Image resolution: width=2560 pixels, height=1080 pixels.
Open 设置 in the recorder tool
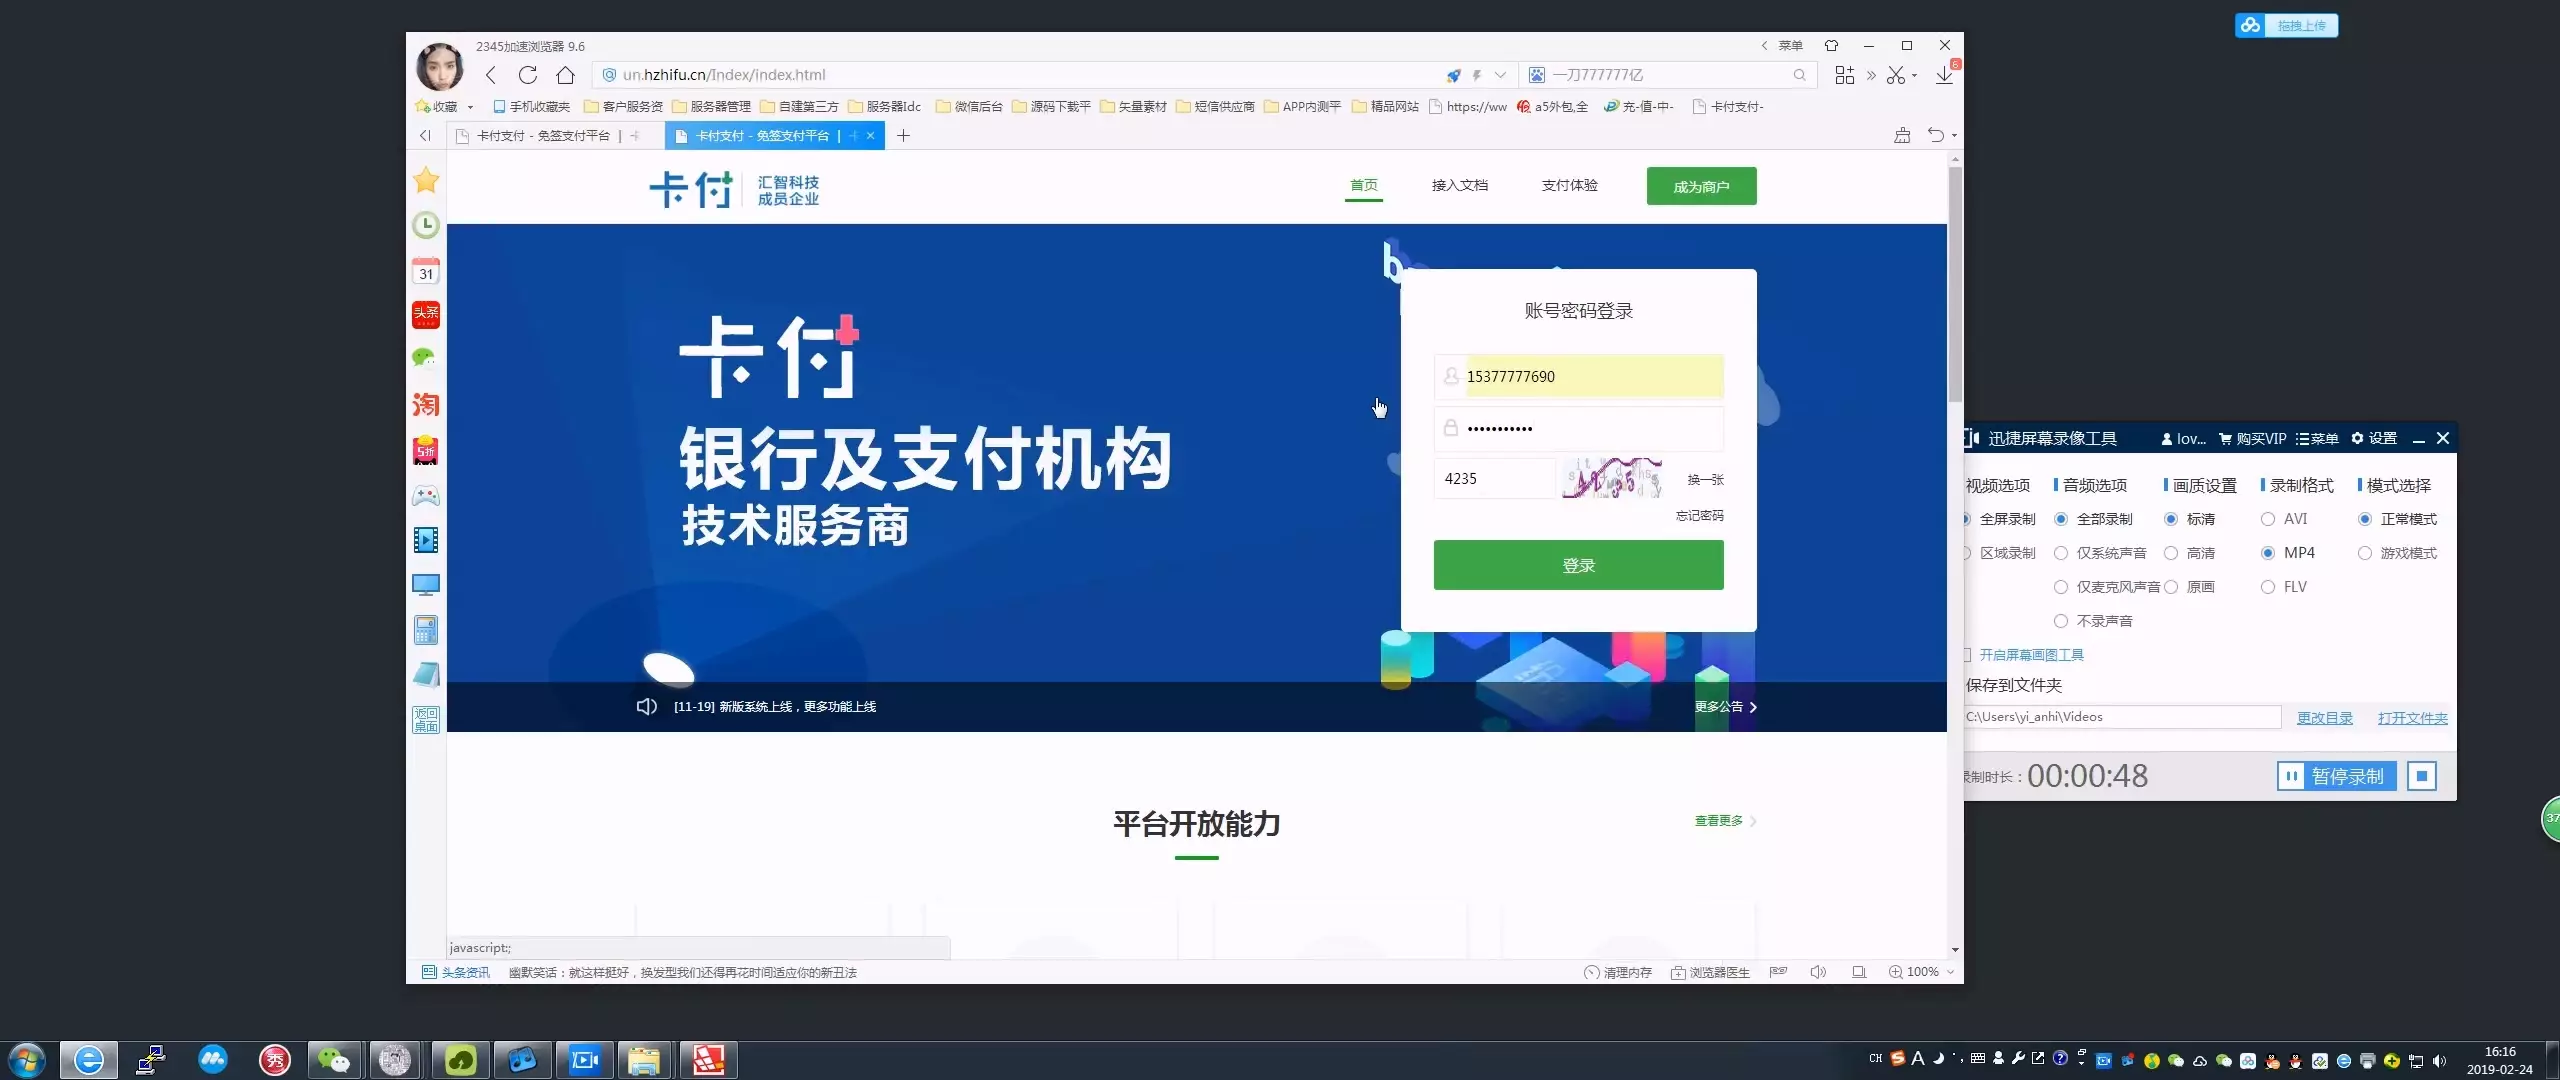point(2374,439)
